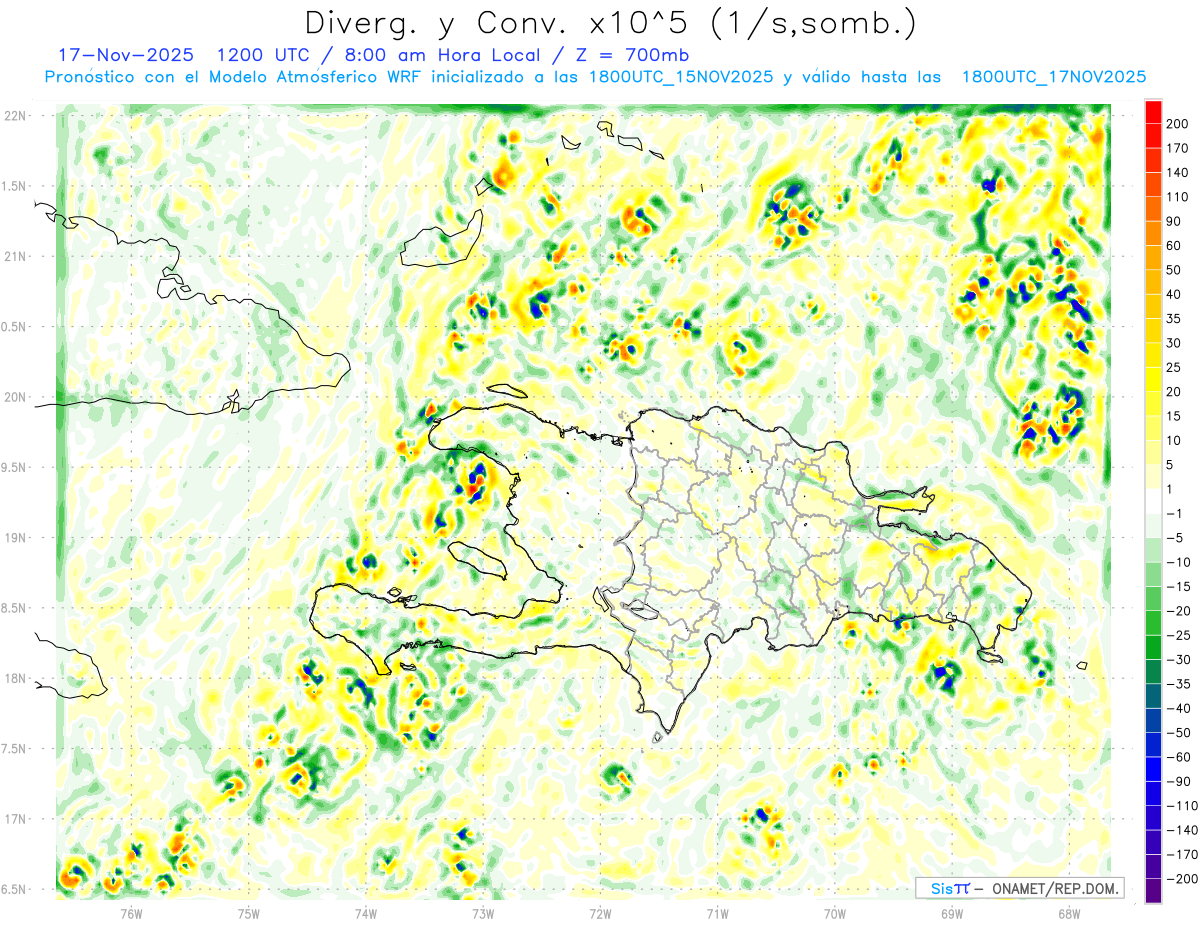Click the 20N latitude axis label
The image size is (1200, 927).
pyautogui.click(x=15, y=397)
